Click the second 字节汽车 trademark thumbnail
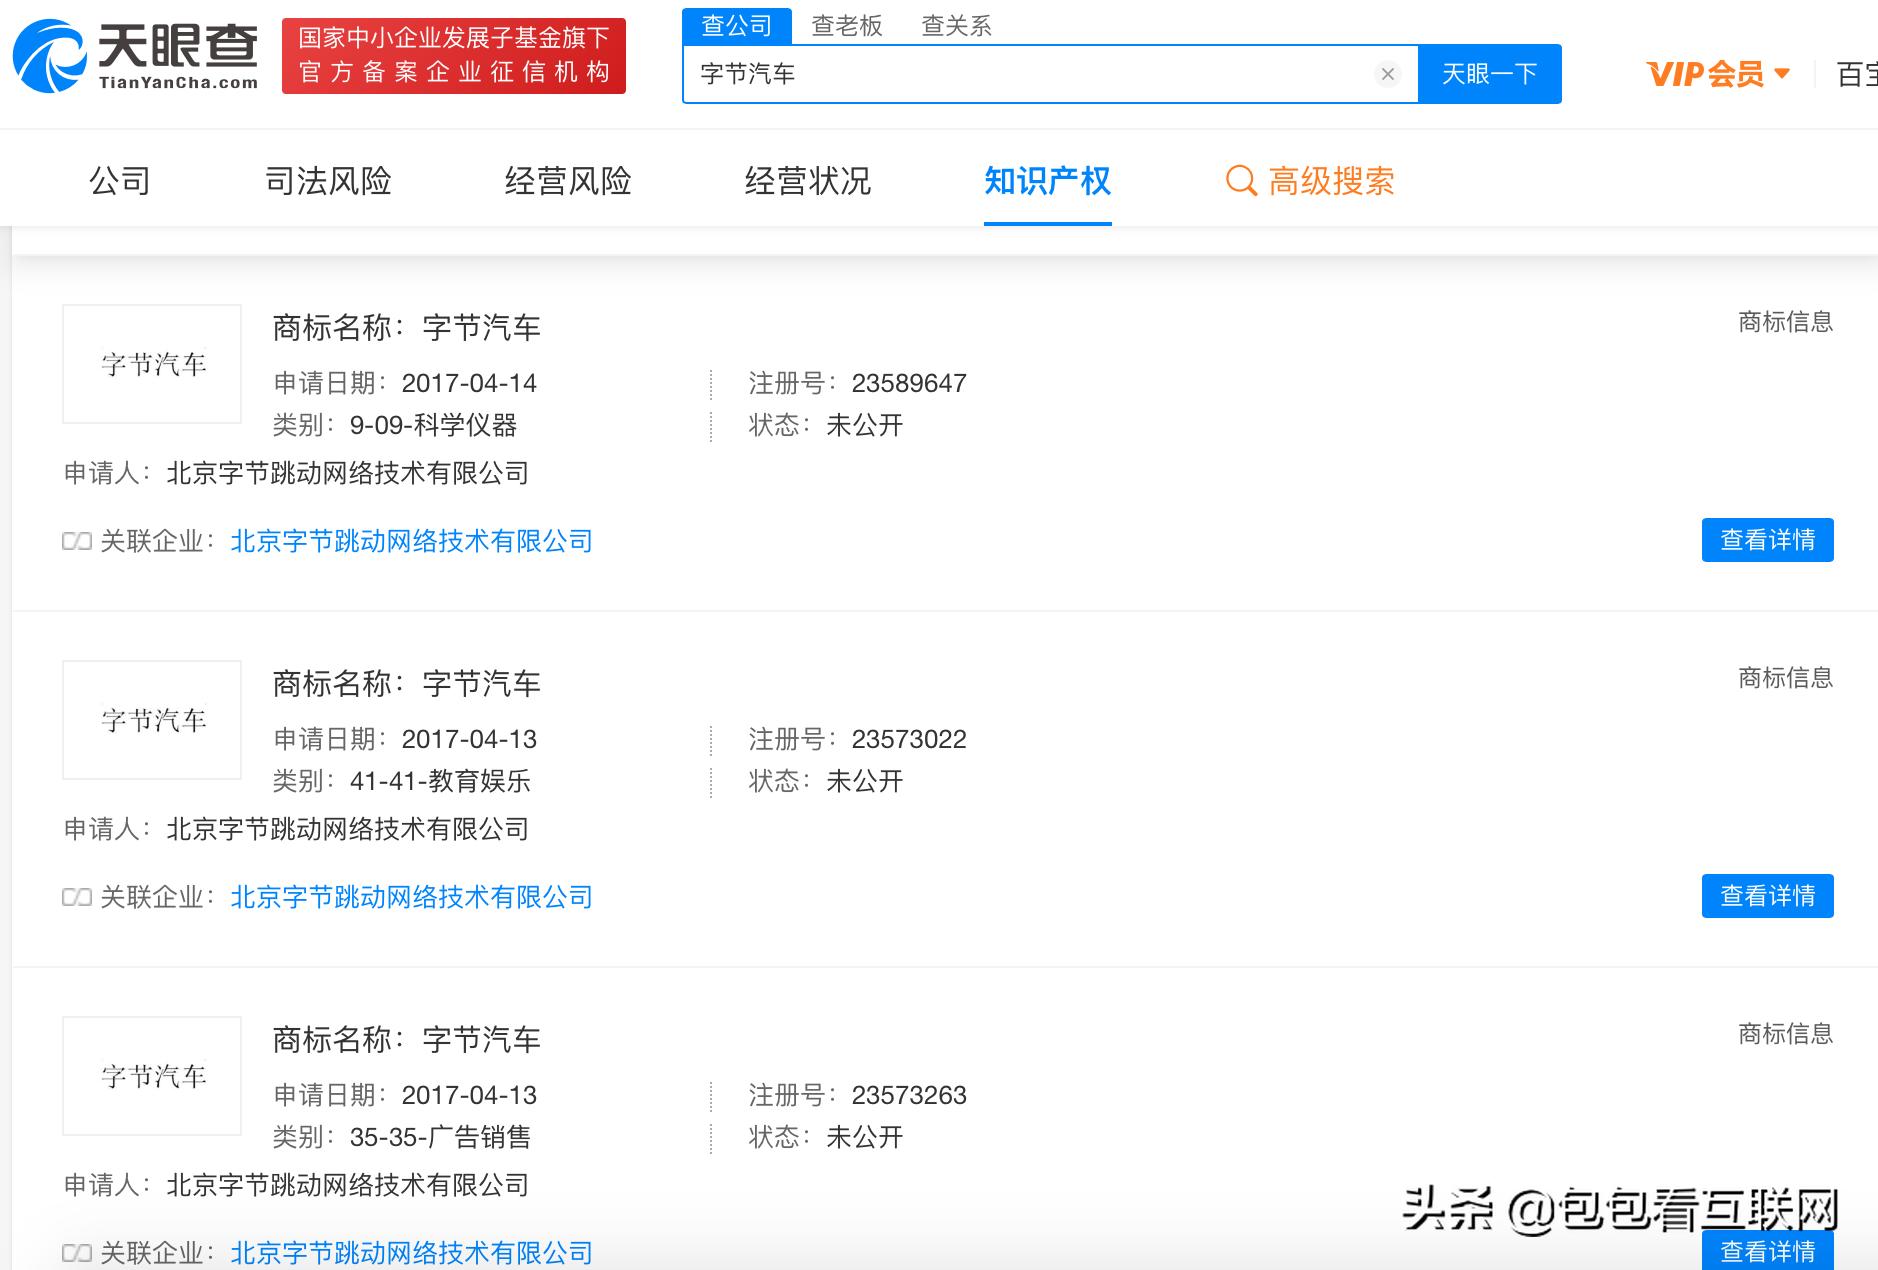1878x1270 pixels. pos(151,720)
